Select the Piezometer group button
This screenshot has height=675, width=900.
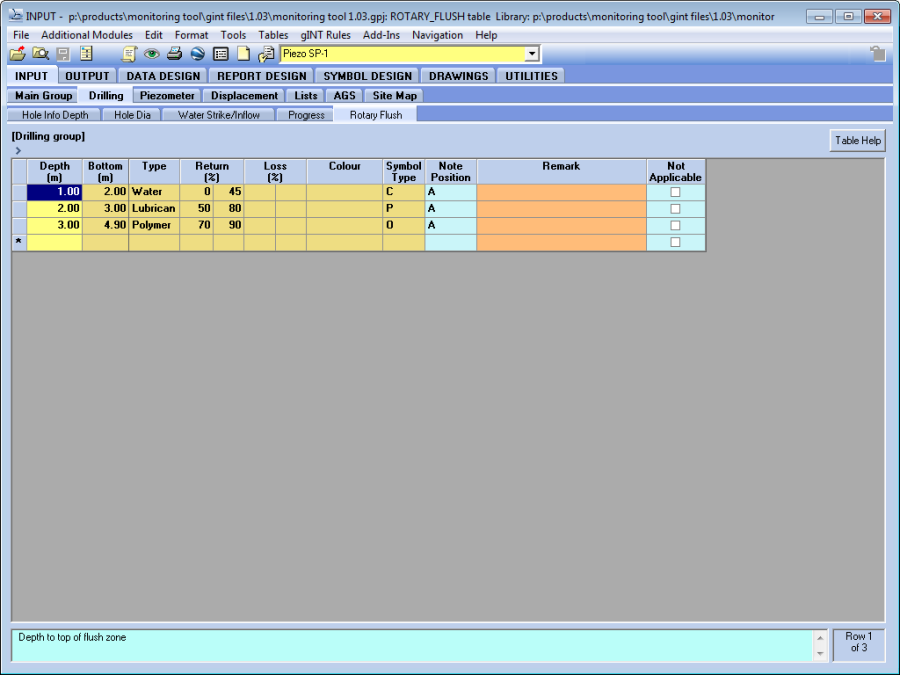point(167,96)
